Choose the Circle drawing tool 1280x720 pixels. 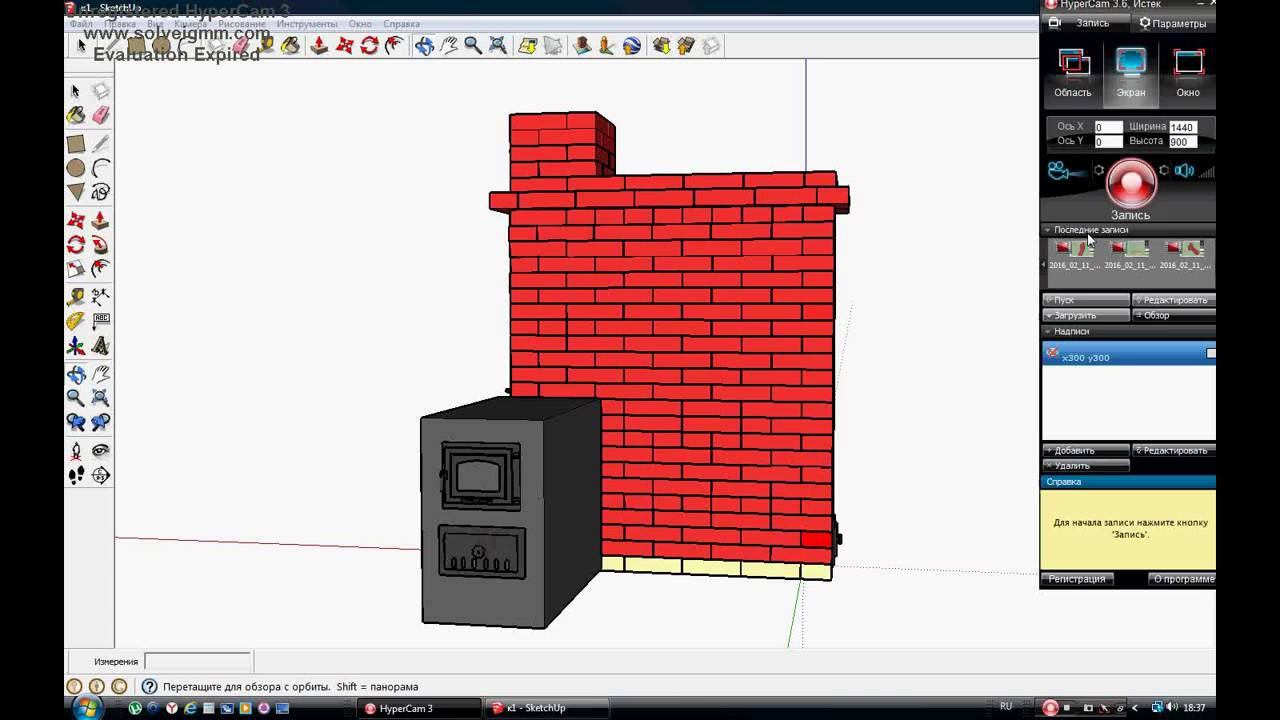[x=76, y=168]
